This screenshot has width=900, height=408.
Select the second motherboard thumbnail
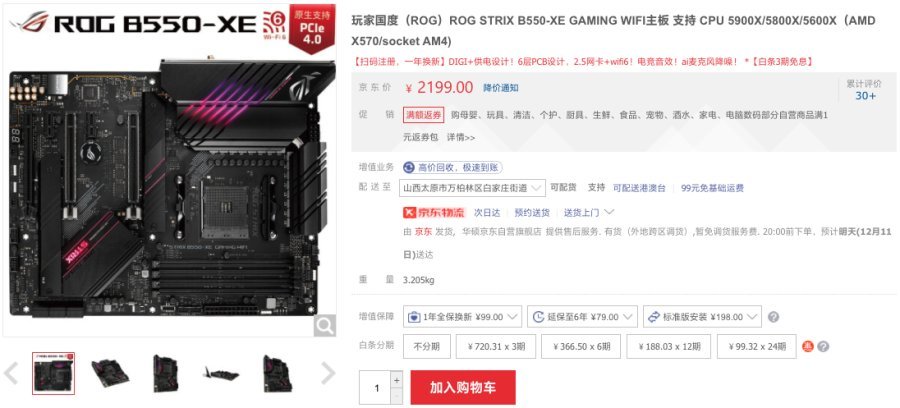point(110,373)
